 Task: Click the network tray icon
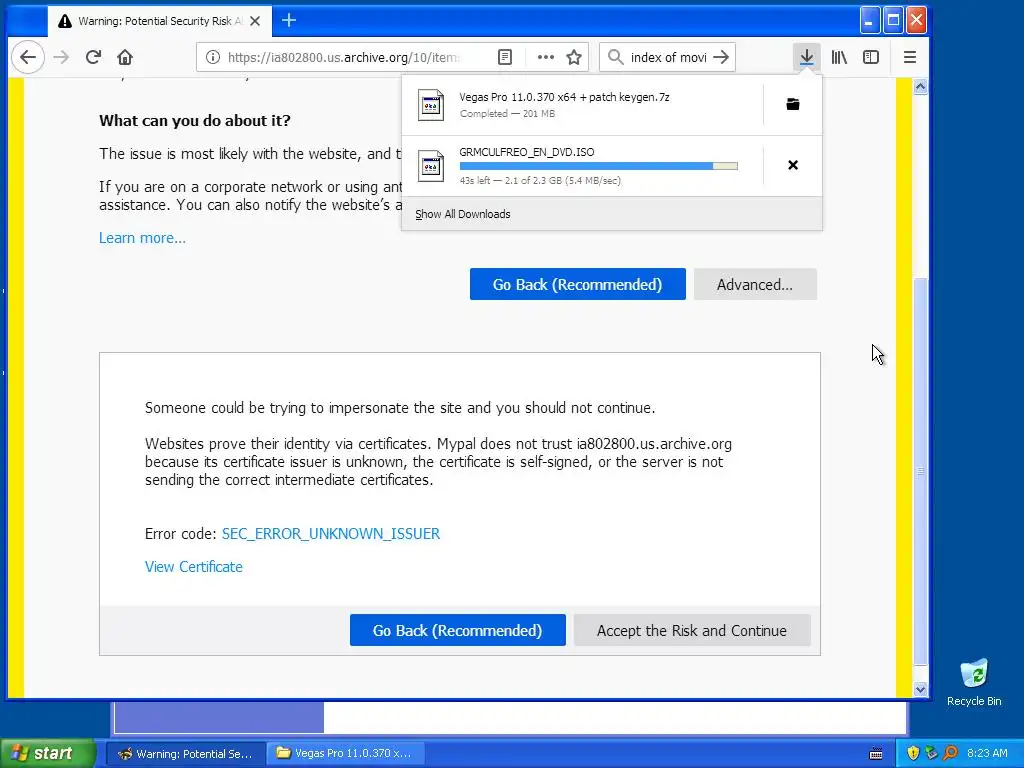coord(932,753)
